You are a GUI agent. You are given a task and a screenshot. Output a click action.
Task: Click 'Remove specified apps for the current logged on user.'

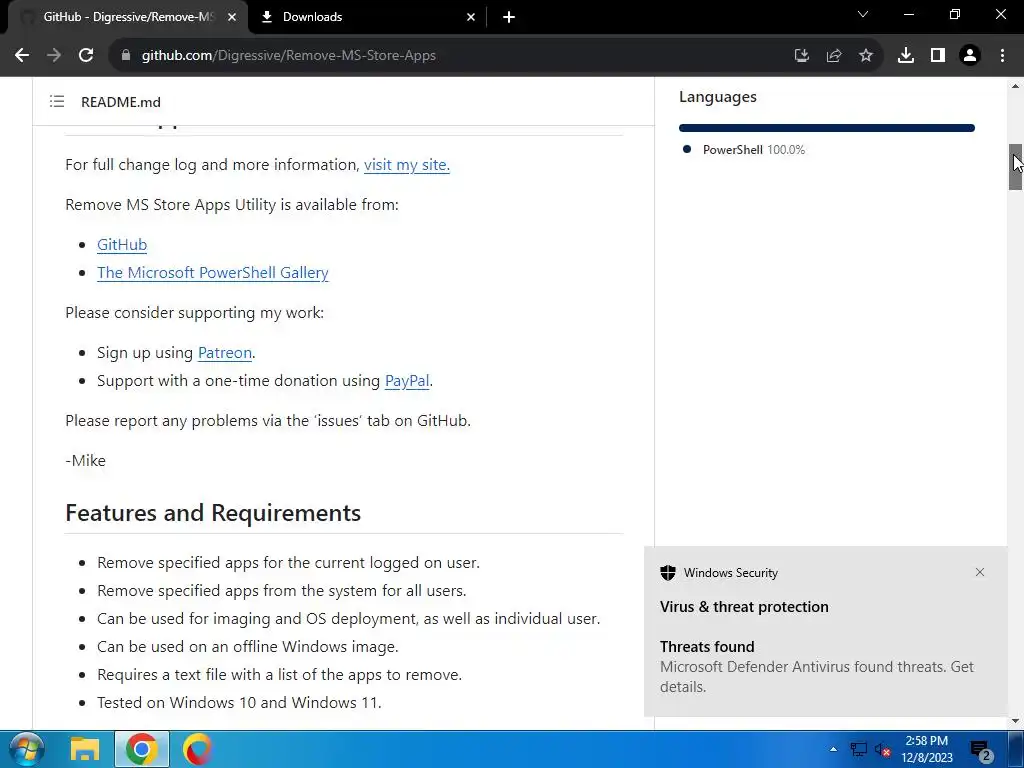(x=289, y=562)
